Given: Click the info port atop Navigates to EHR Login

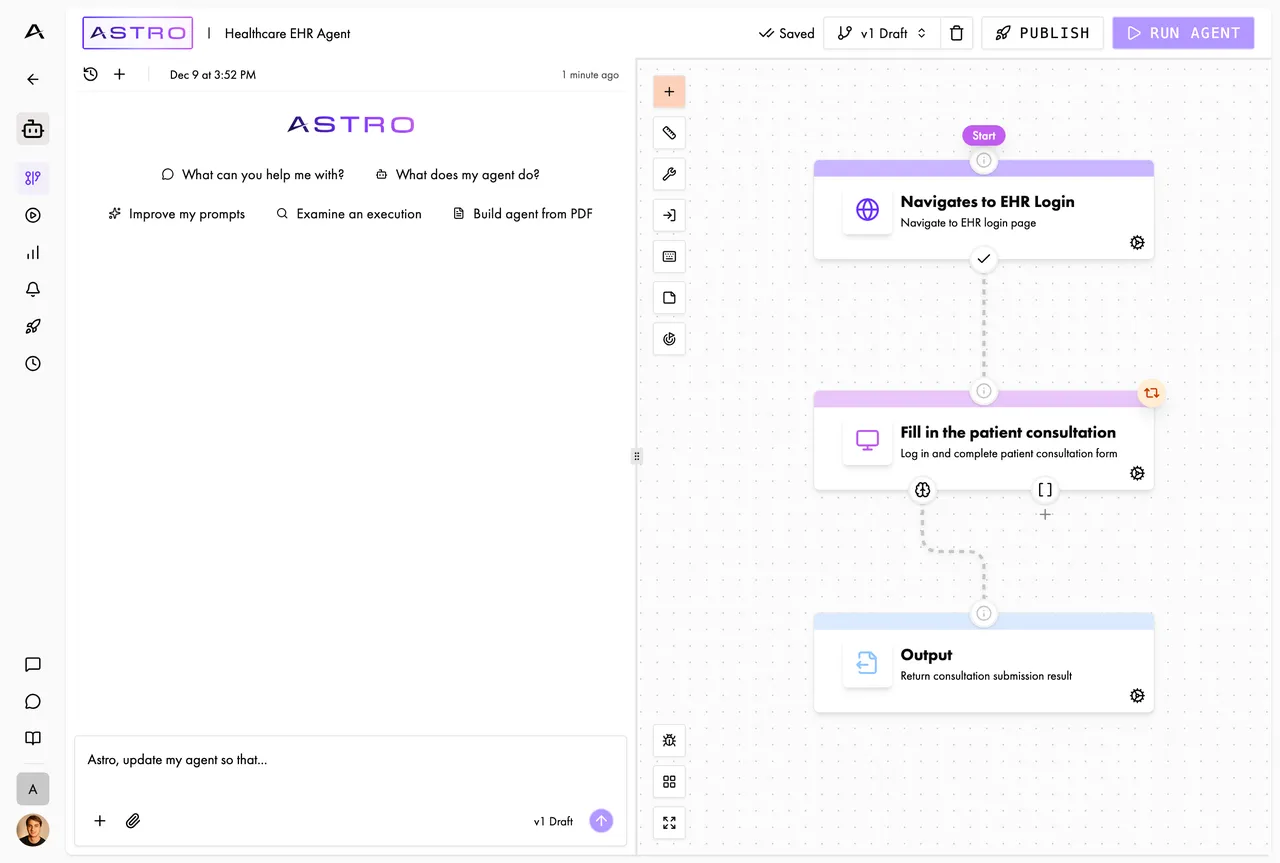Looking at the screenshot, I should tap(984, 160).
